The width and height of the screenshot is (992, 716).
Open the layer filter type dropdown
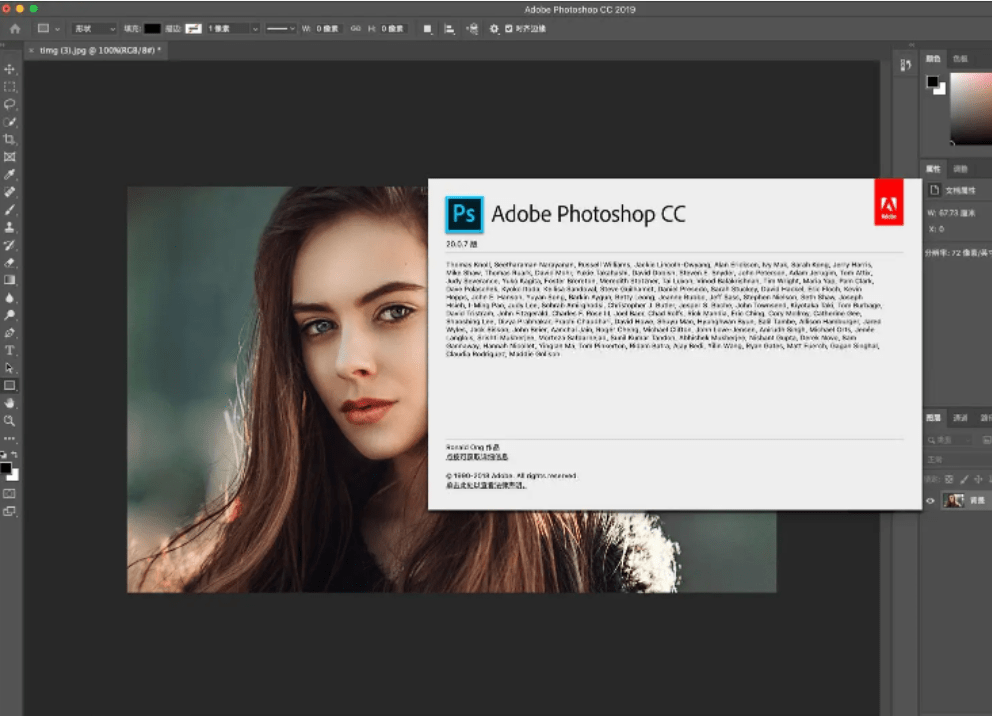coord(948,440)
